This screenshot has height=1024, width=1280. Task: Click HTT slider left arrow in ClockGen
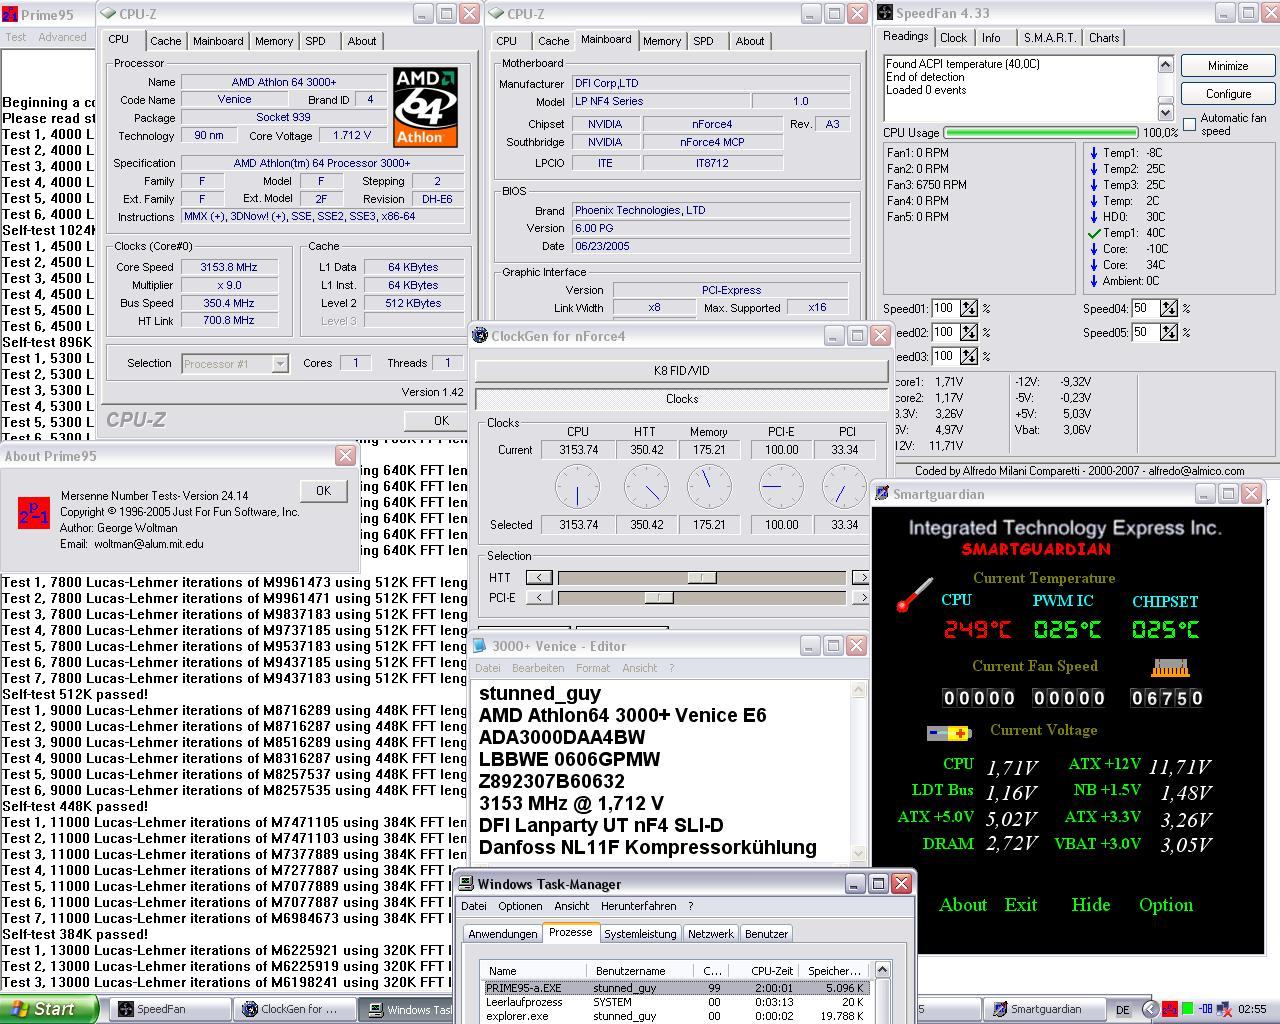pos(538,577)
